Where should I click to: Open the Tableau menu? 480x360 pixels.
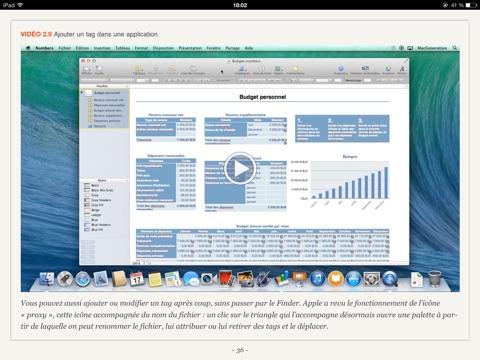click(x=123, y=48)
